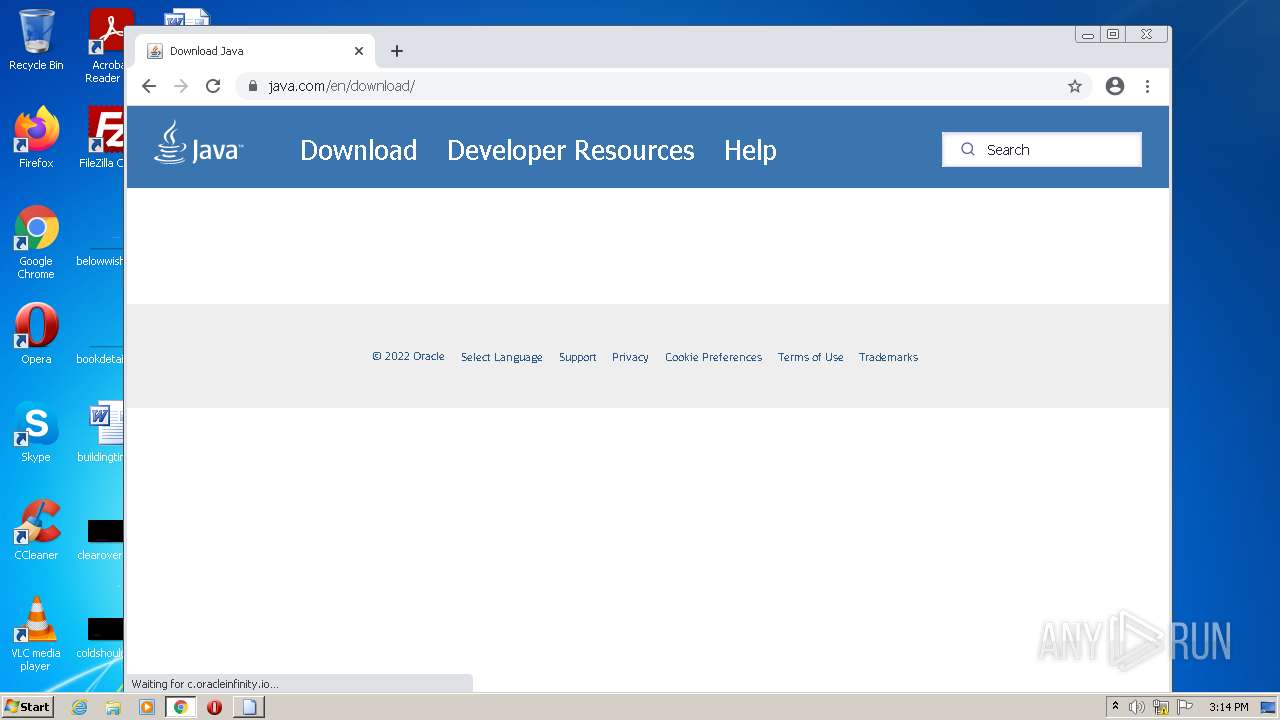
Task: Launch Google Chrome desktop shortcut
Action: pyautogui.click(x=36, y=243)
